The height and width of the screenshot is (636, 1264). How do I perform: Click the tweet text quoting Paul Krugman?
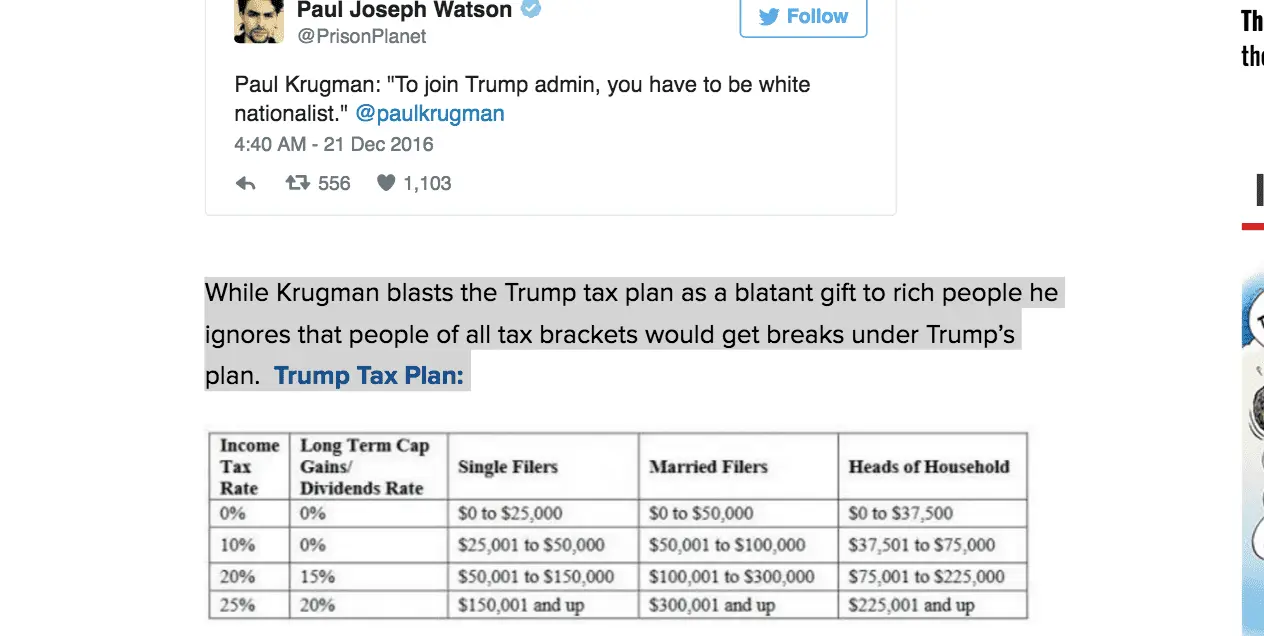tap(522, 98)
